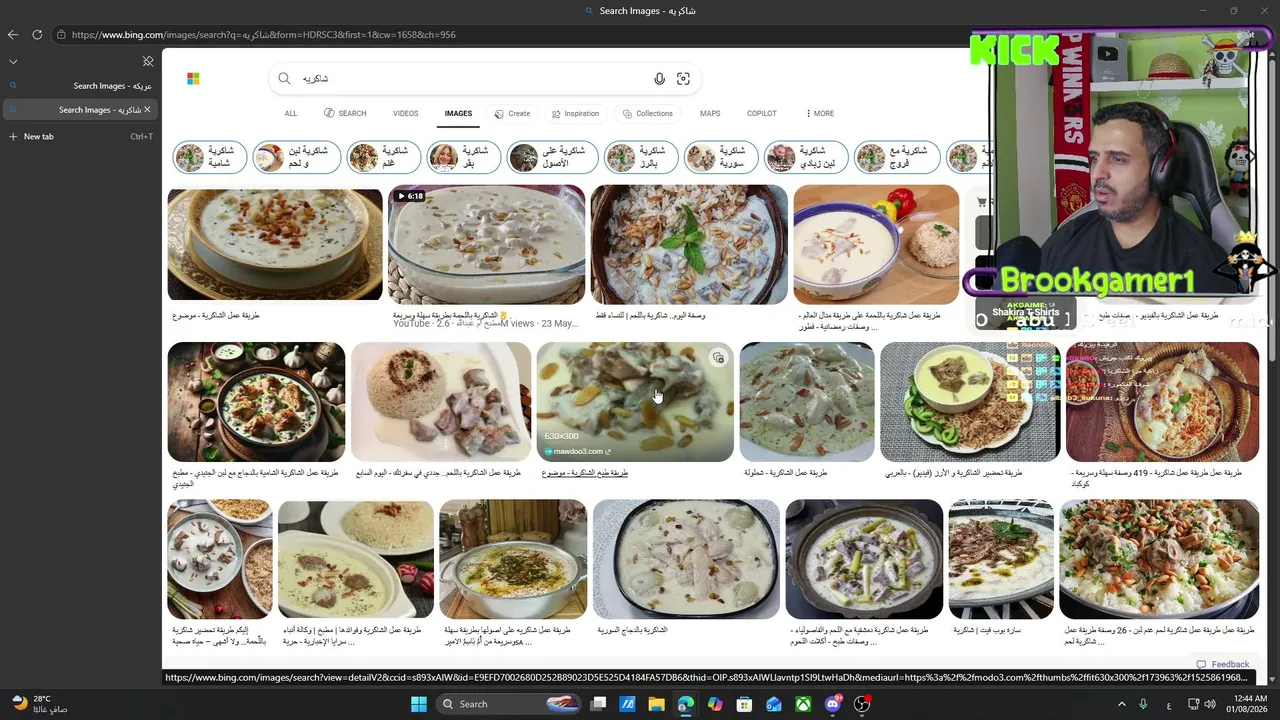Click the Create button
Viewport: 1280px width, 720px height.
512,113
